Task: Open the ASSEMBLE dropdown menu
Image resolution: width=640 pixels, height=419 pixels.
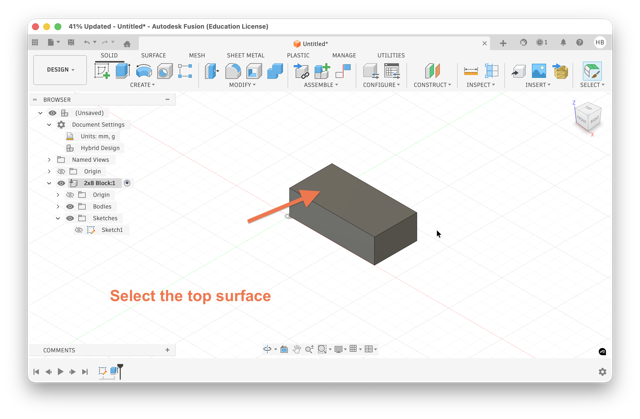Action: [321, 85]
